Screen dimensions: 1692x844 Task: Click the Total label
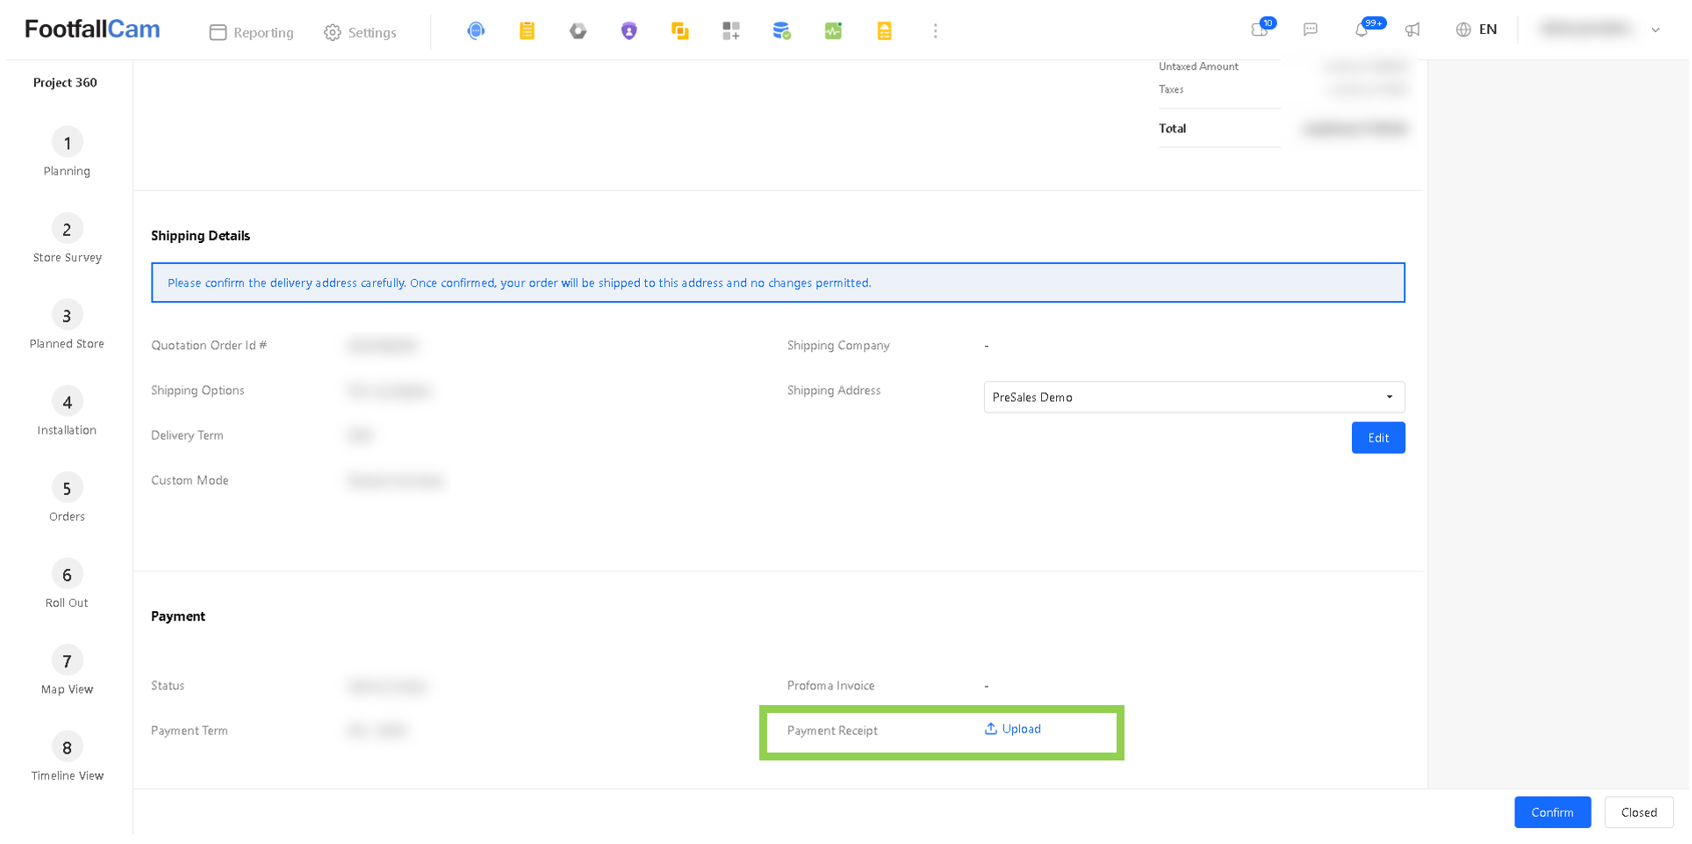pos(1172,129)
